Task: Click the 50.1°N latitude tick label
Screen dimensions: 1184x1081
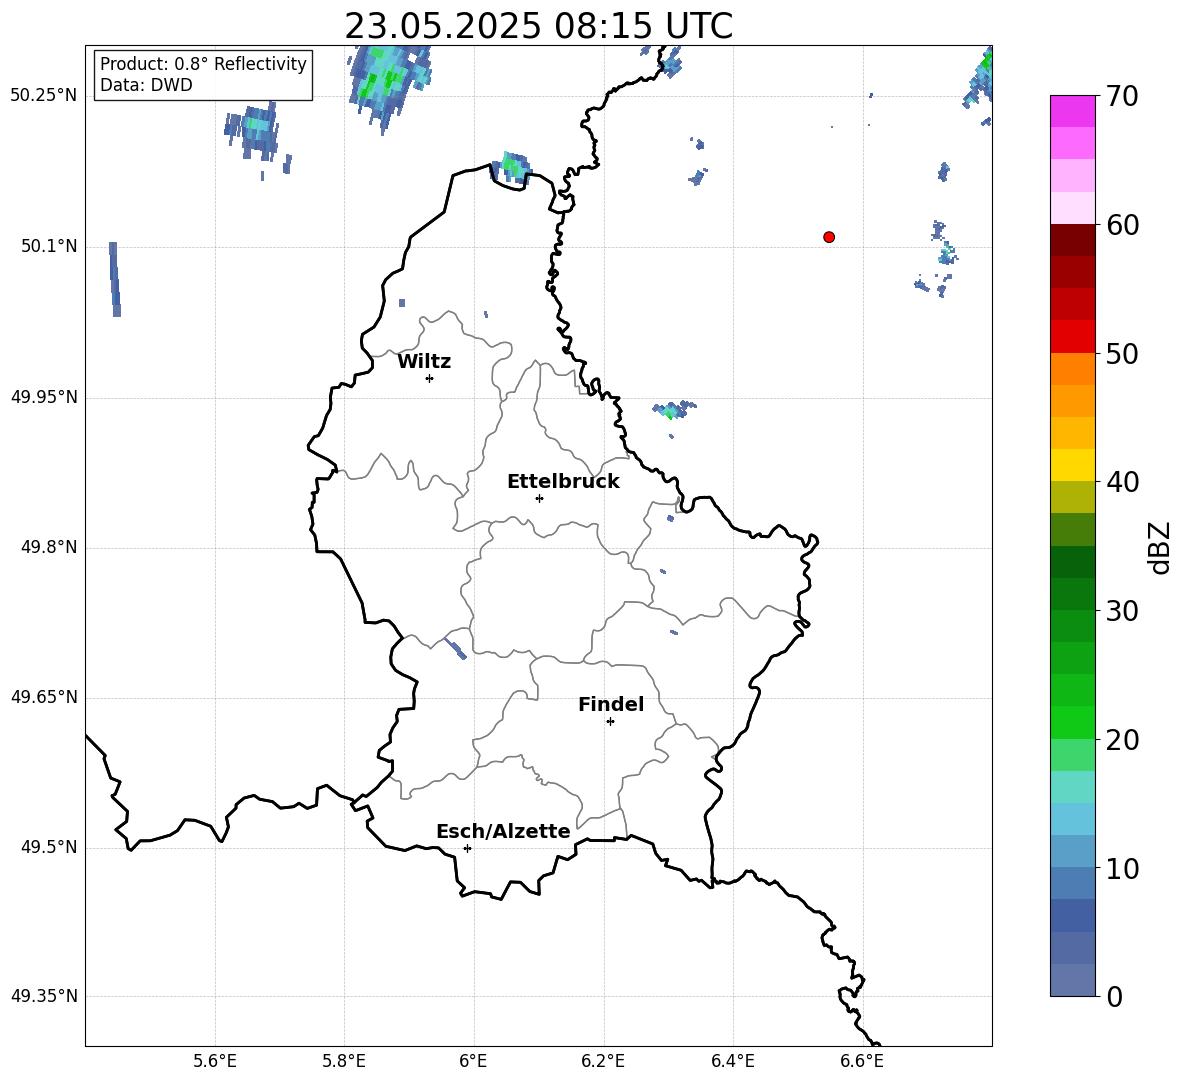Action: tap(49, 246)
